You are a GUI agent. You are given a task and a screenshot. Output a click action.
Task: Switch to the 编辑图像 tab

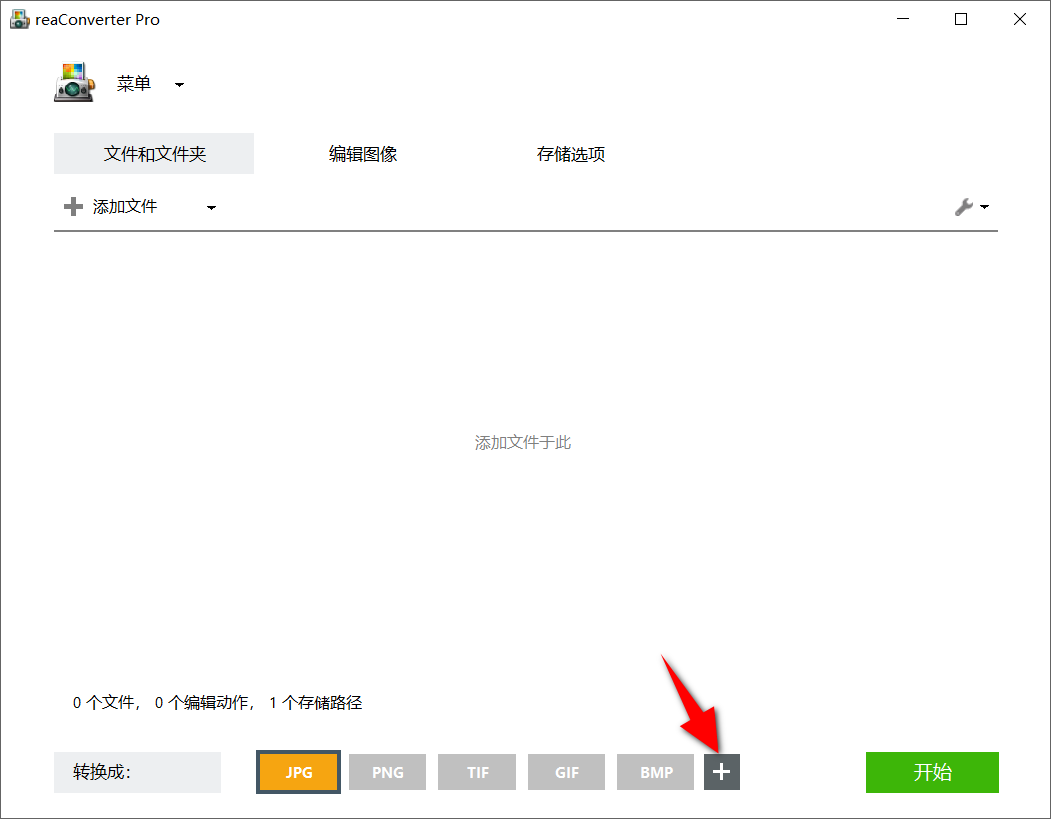pyautogui.click(x=363, y=153)
